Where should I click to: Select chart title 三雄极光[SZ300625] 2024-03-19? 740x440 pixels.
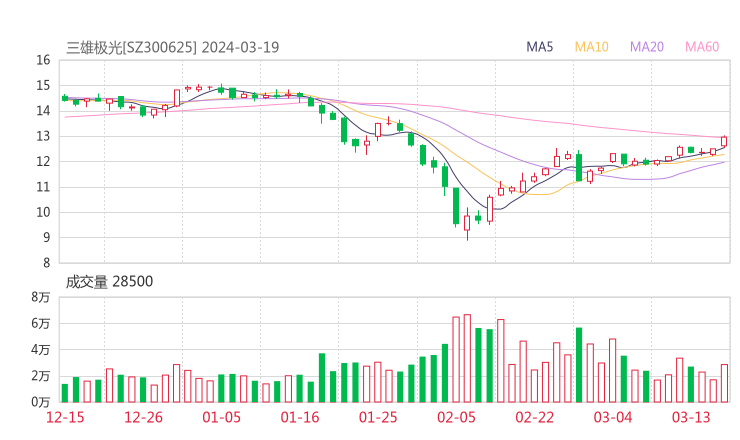click(x=173, y=47)
